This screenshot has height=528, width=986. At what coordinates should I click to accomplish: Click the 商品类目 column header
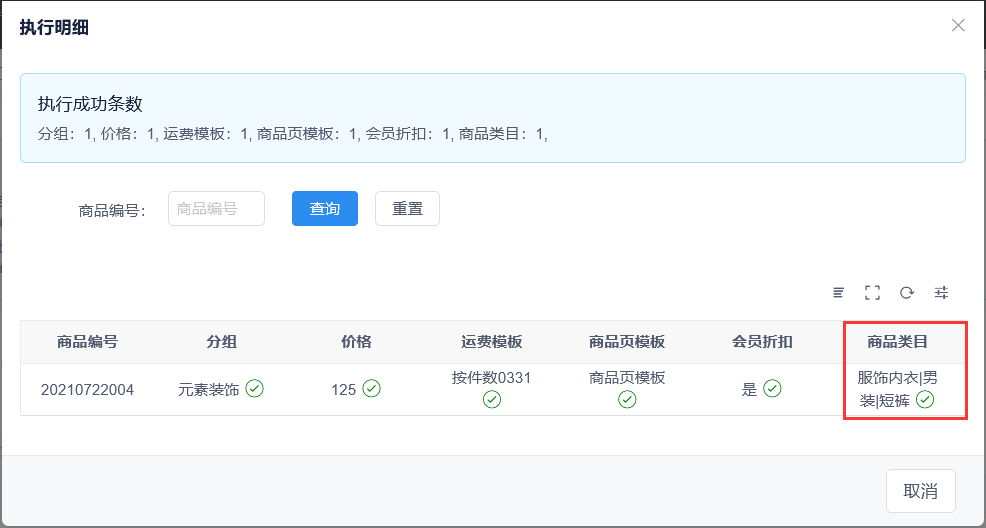[897, 342]
